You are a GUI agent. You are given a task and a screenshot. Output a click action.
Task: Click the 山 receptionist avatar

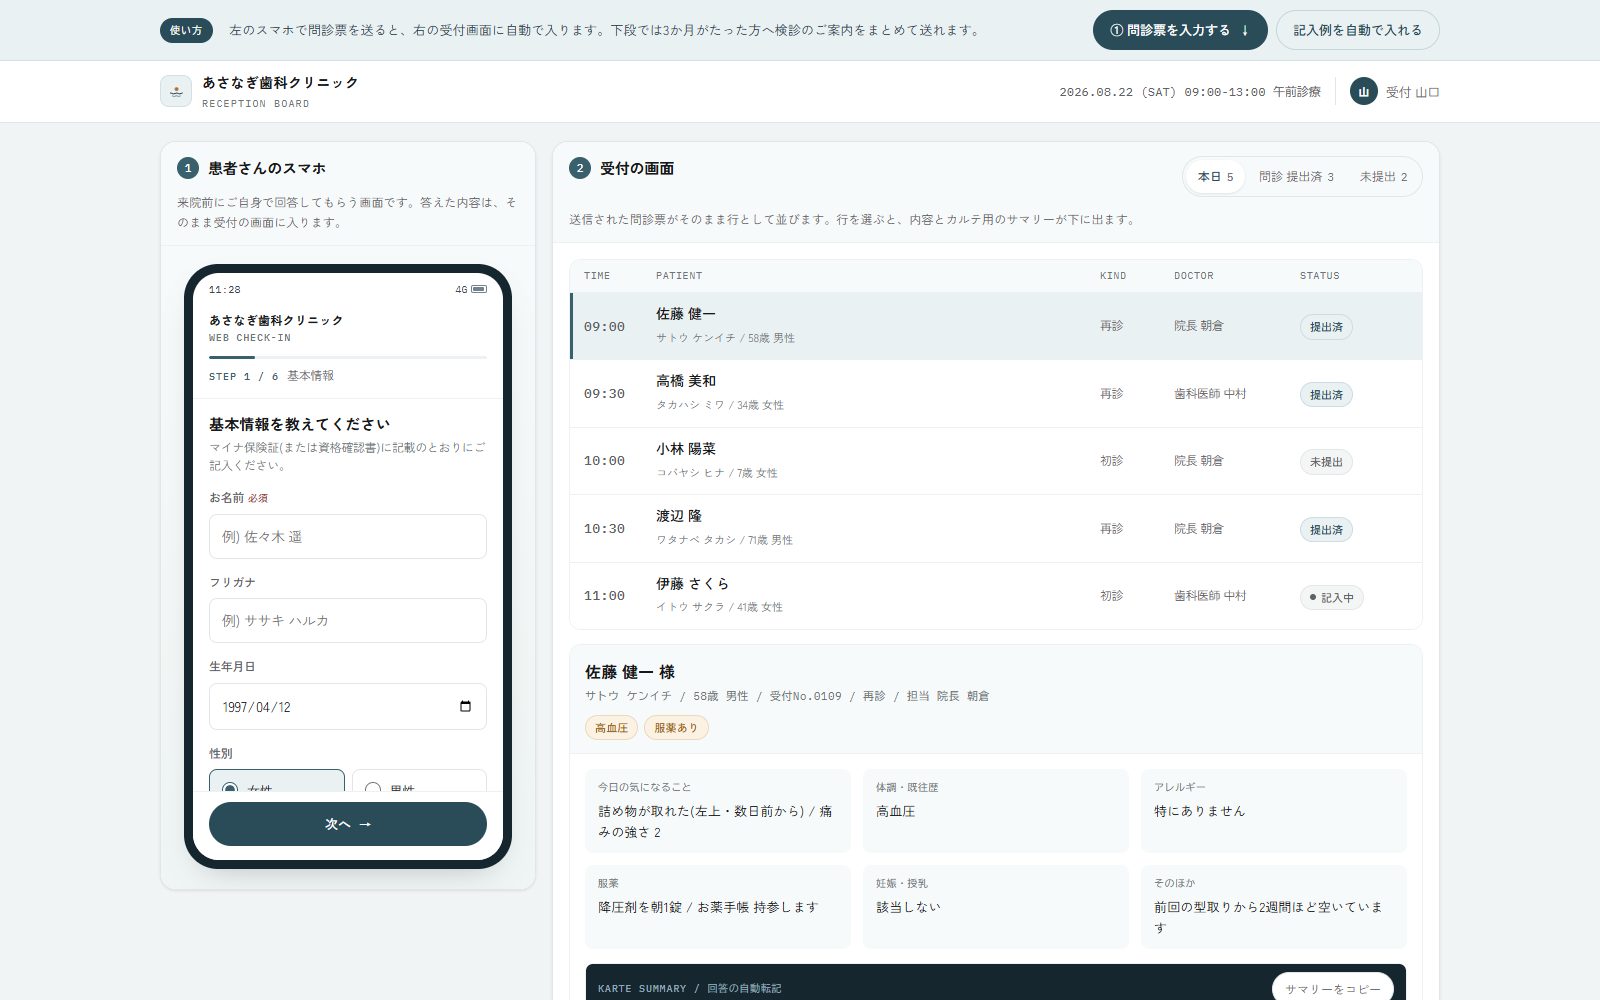click(x=1363, y=92)
